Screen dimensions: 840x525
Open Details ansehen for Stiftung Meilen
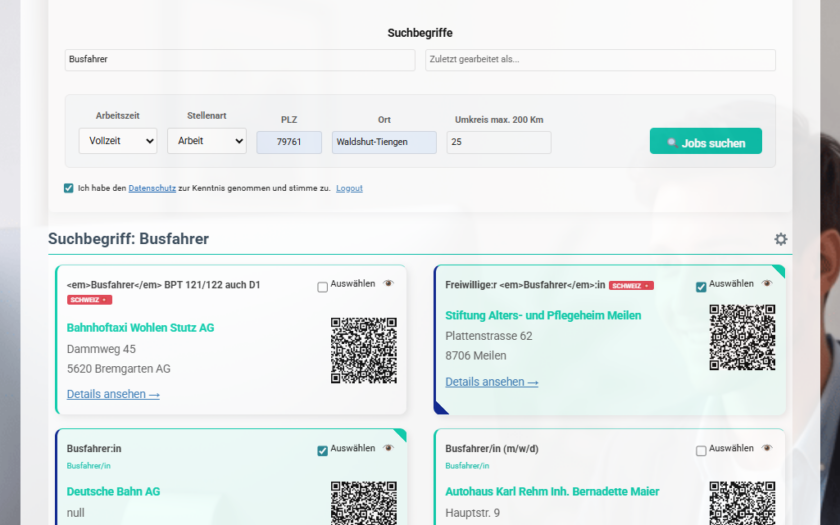[492, 382]
